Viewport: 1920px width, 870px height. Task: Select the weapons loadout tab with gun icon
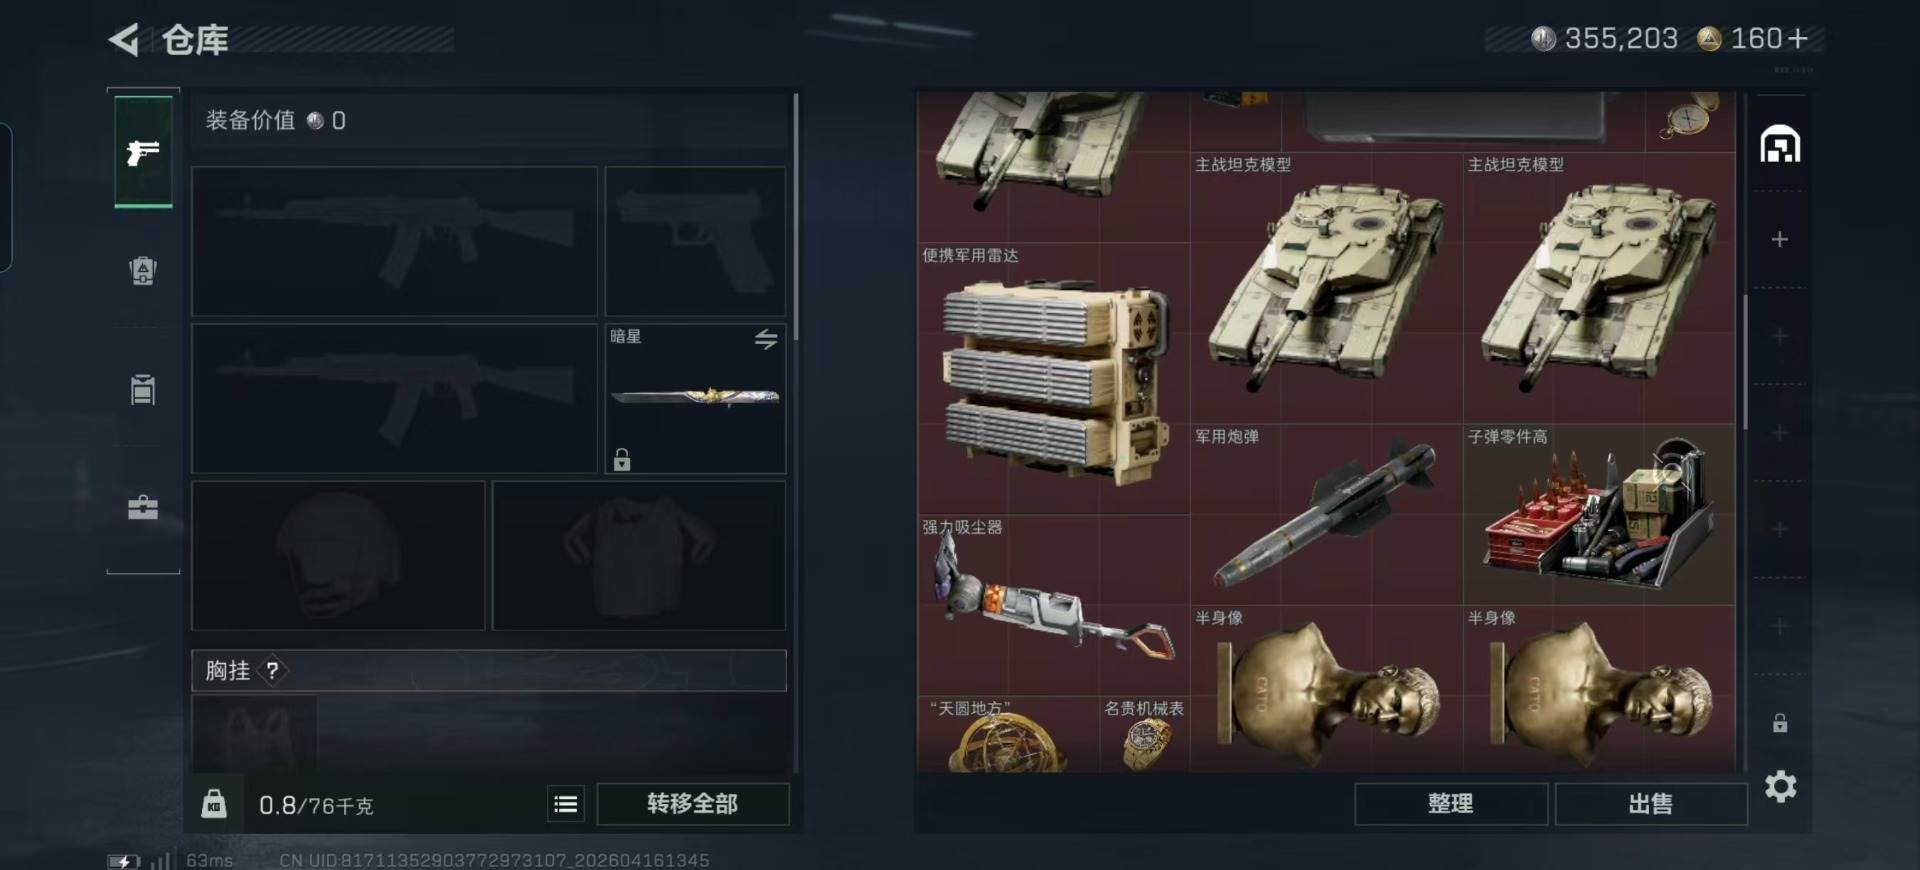(143, 152)
